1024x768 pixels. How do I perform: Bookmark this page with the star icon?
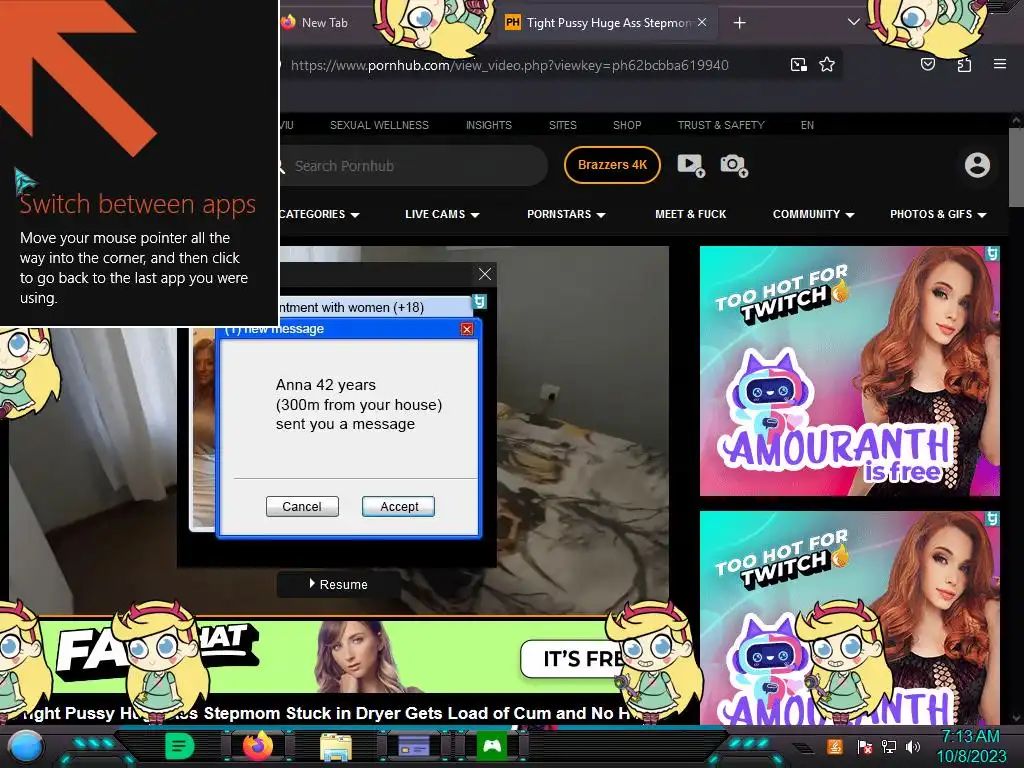[827, 64]
